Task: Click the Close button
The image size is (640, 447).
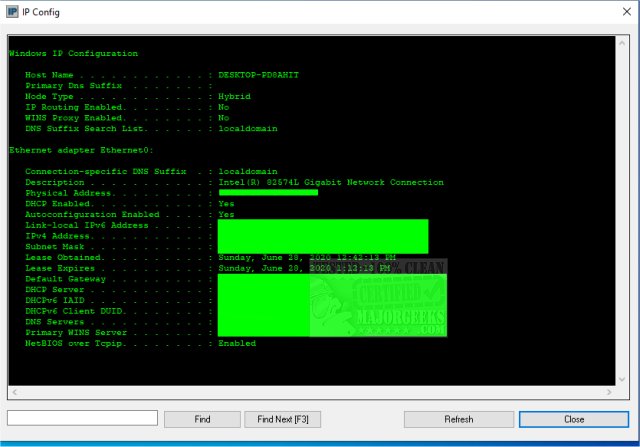Action: click(573, 419)
